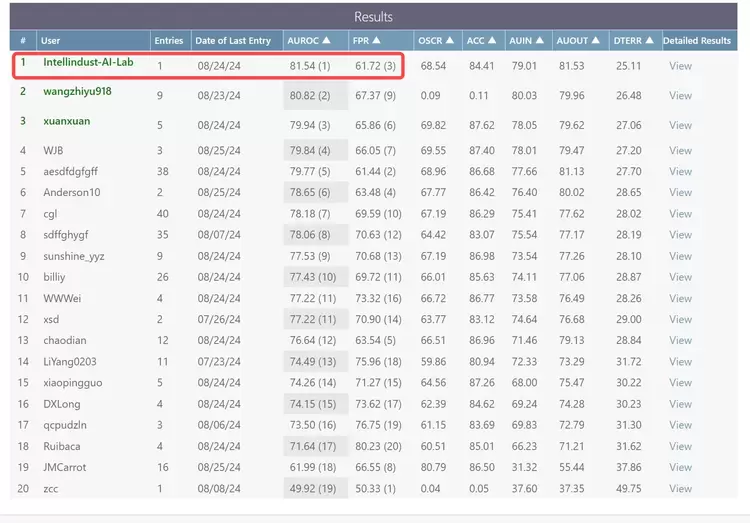View detailed results for JMCarrot

point(680,467)
